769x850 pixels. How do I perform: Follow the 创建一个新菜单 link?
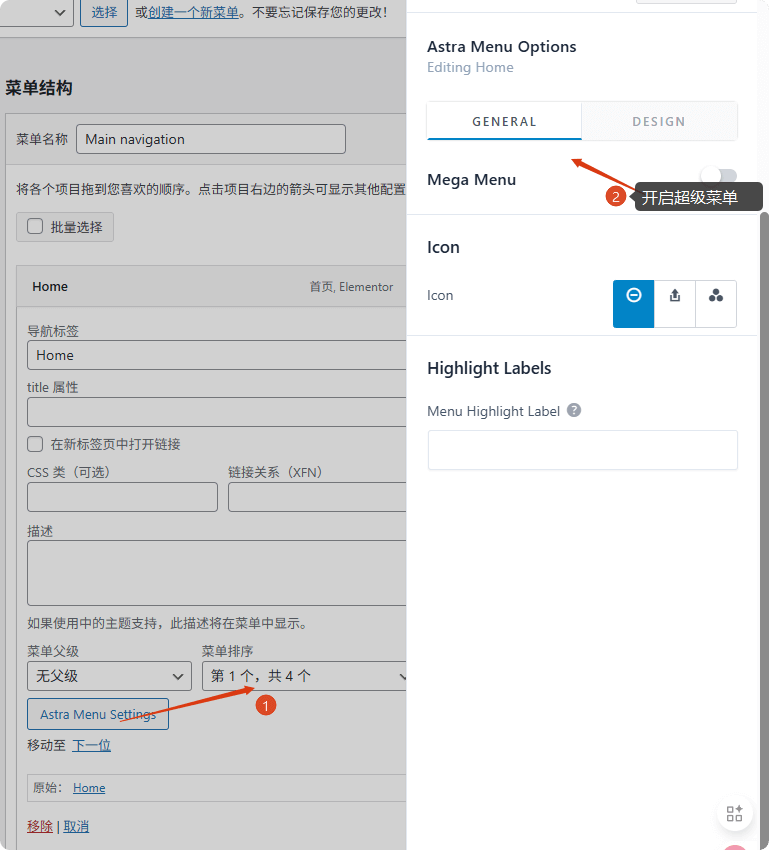point(193,12)
